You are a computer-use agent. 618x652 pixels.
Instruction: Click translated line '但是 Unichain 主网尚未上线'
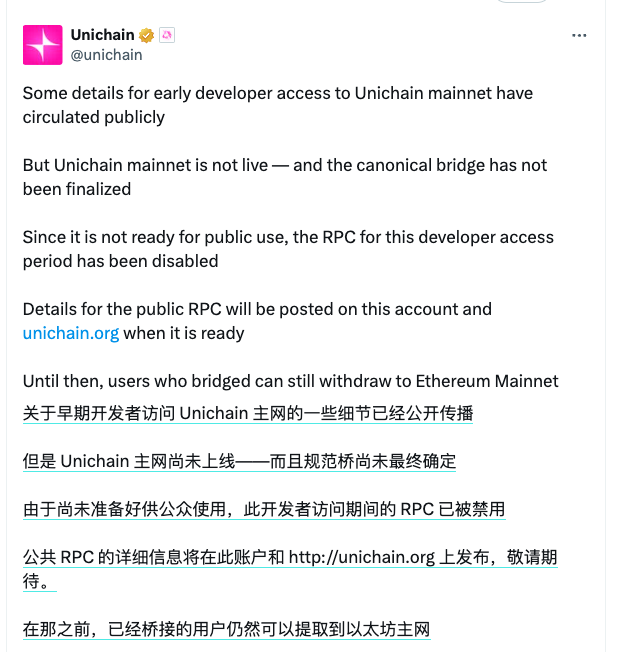click(240, 462)
